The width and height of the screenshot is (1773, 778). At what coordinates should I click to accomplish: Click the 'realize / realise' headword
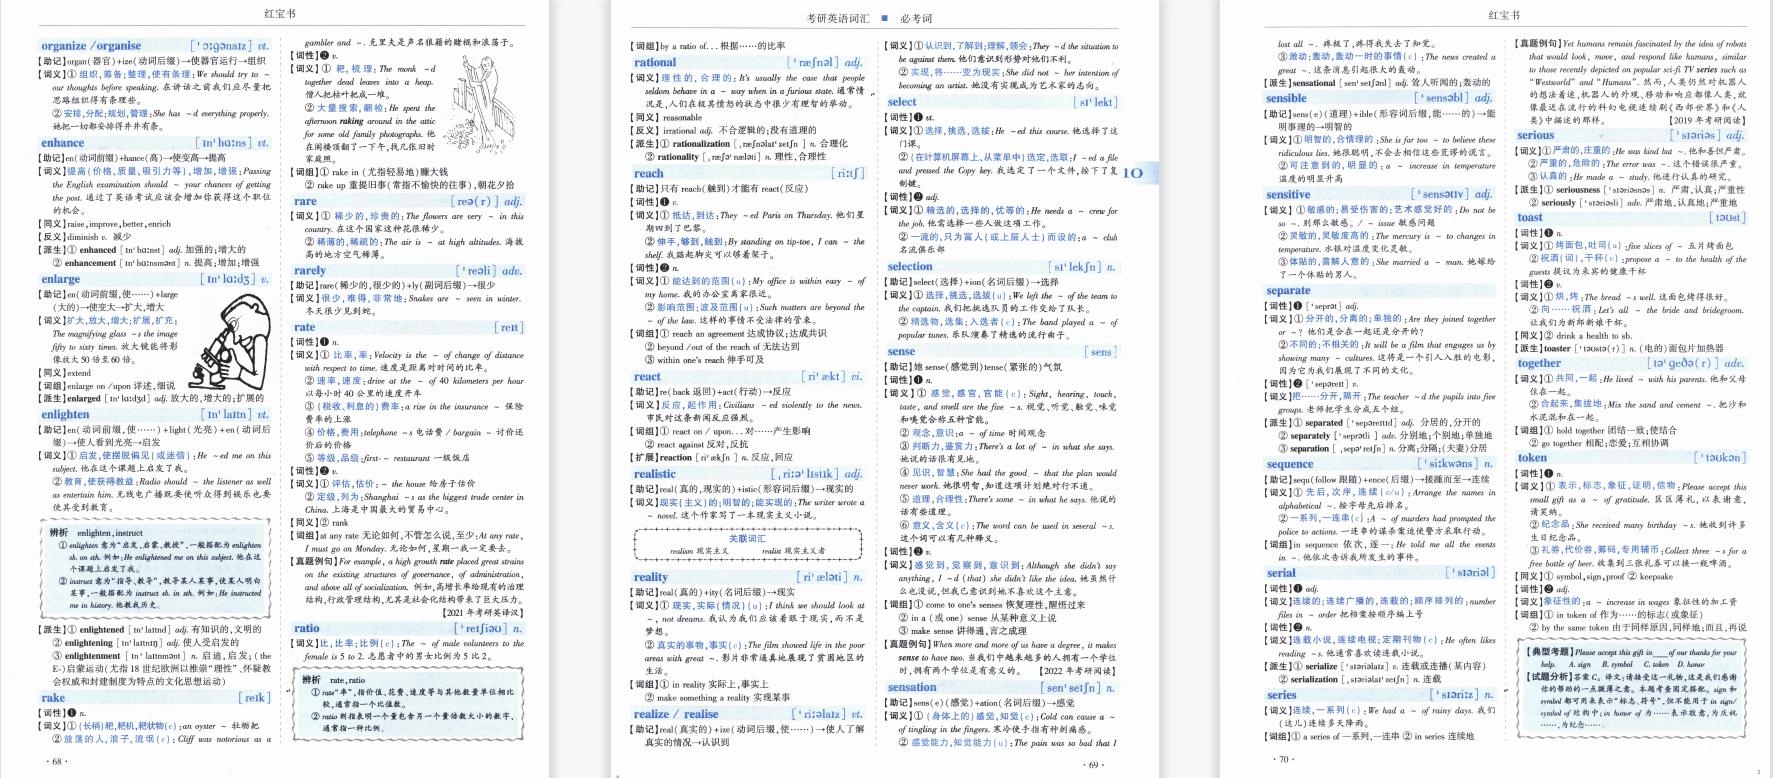pos(676,714)
